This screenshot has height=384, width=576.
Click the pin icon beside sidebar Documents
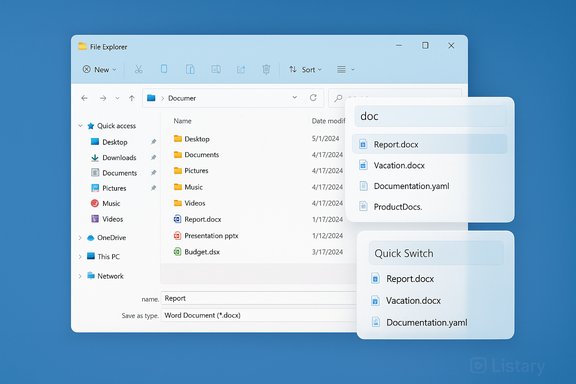coord(154,173)
